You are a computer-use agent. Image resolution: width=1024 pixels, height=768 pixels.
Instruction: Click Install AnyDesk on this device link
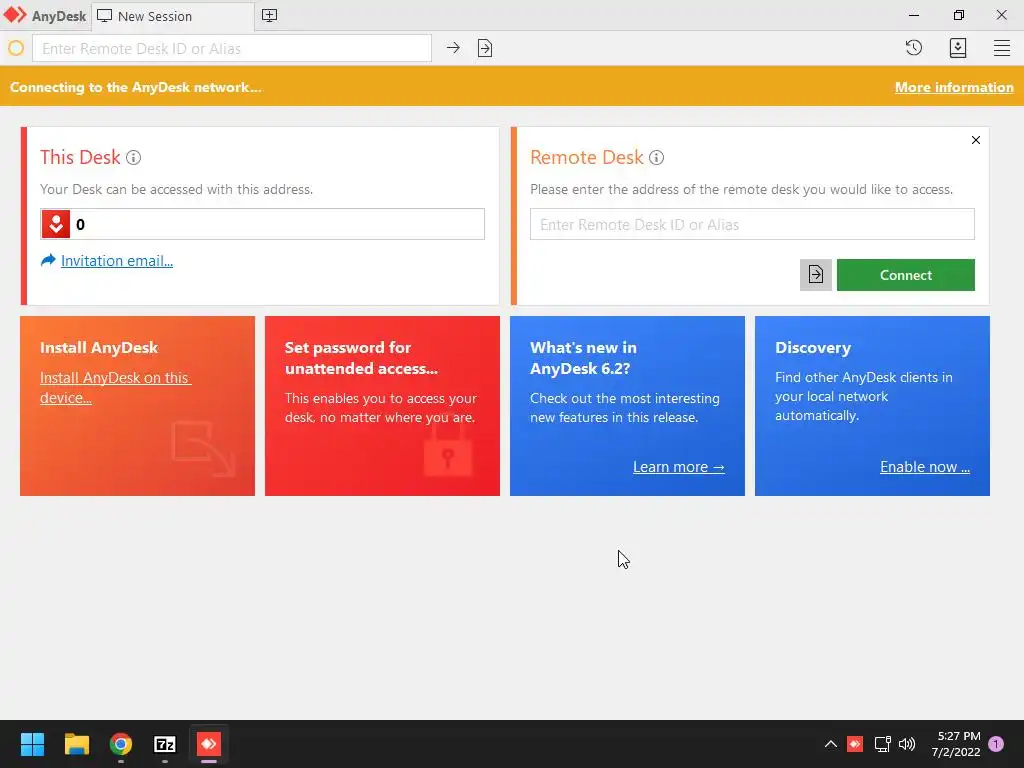[114, 387]
